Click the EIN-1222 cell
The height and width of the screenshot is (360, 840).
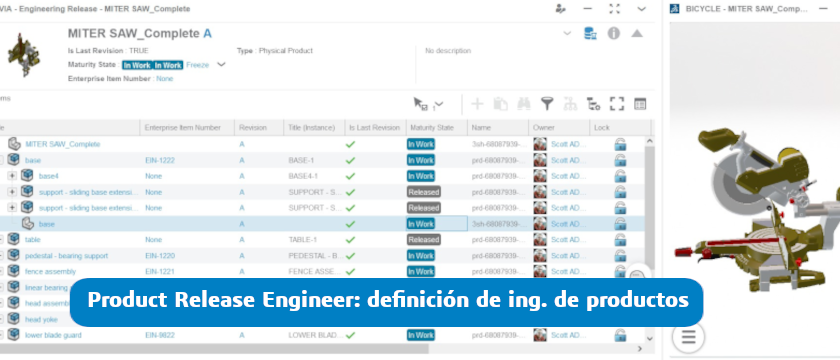160,160
